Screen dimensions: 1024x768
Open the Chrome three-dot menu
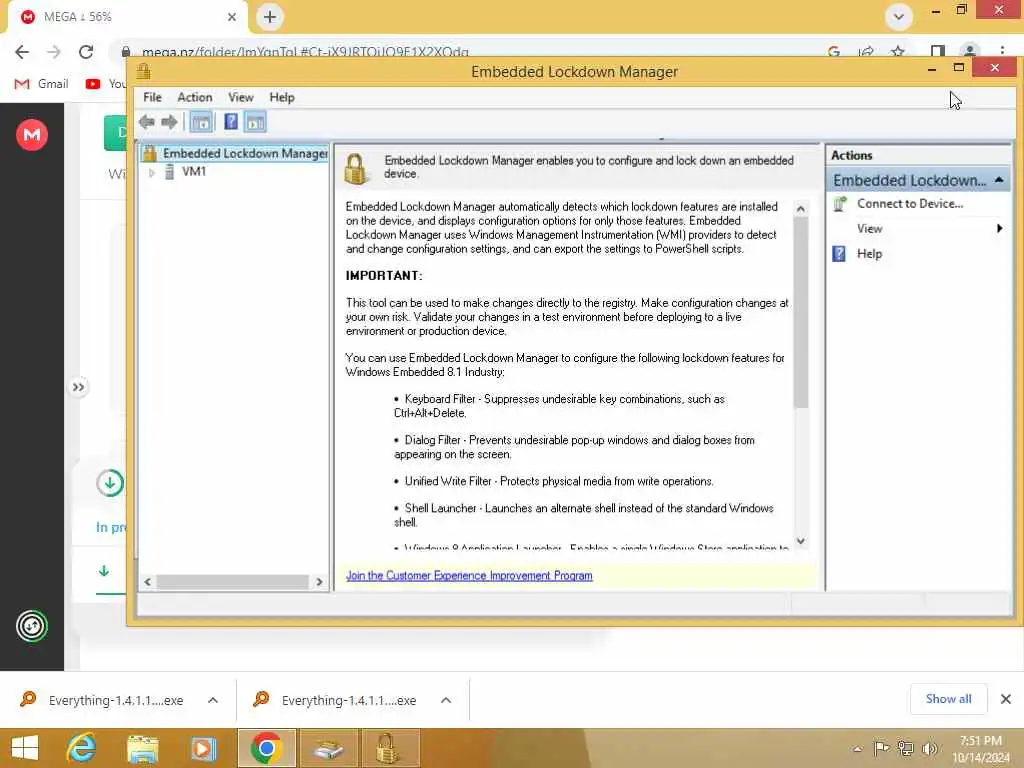tap(1002, 52)
